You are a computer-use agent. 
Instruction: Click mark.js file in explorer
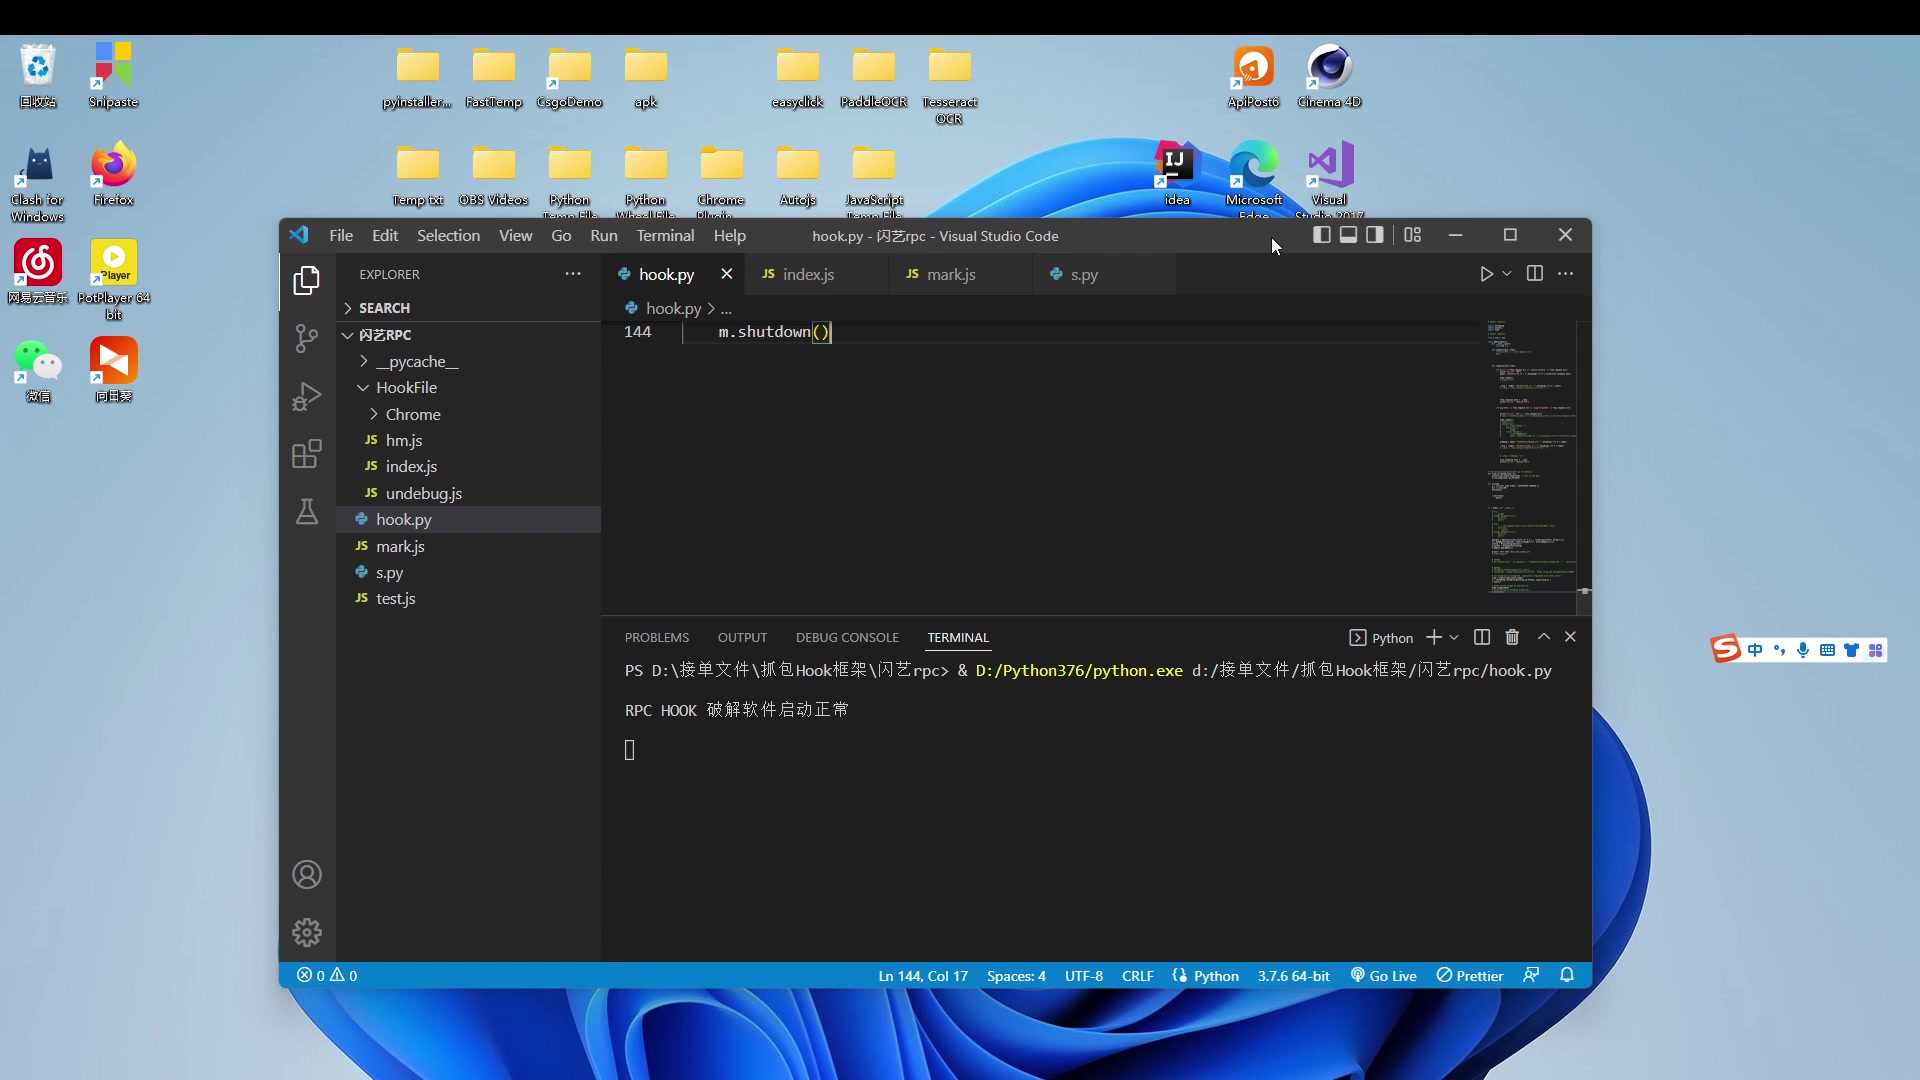coord(400,546)
